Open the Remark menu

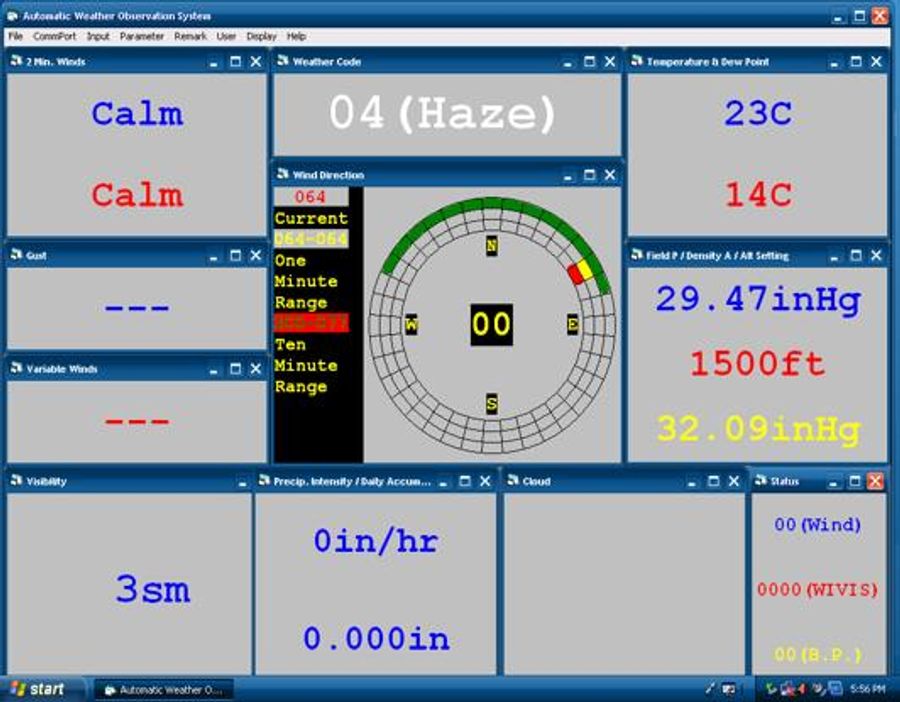click(x=190, y=36)
